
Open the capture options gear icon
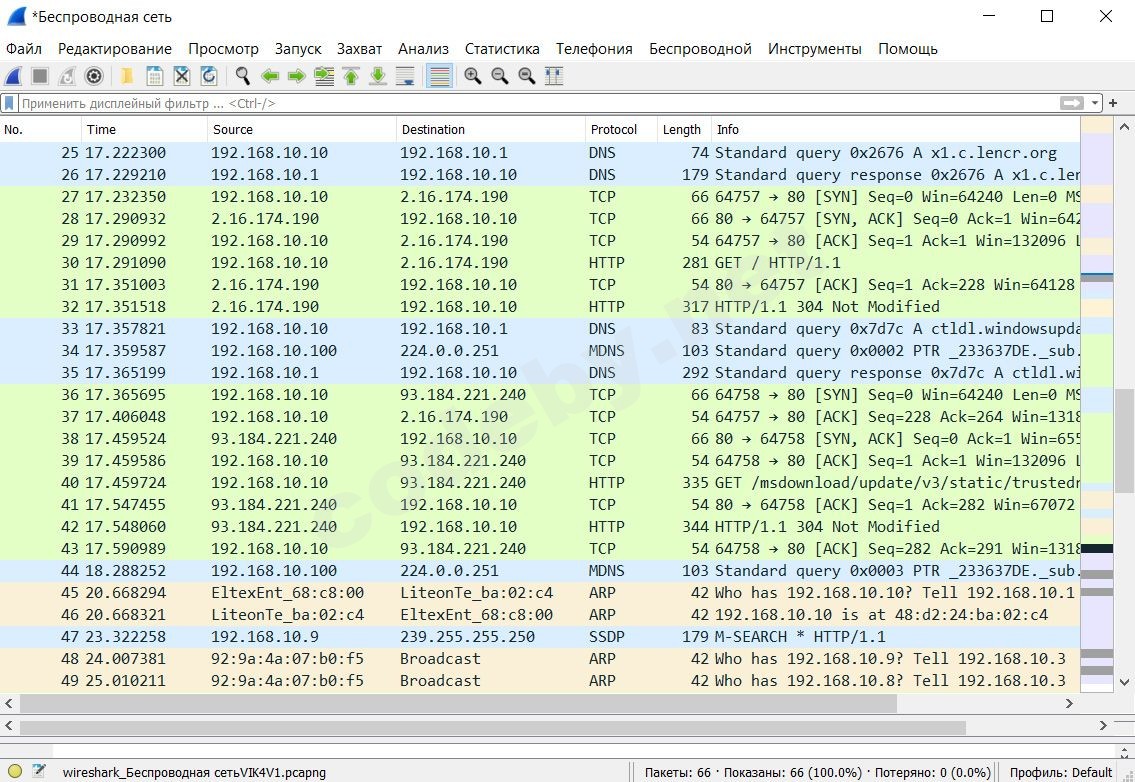tap(93, 76)
